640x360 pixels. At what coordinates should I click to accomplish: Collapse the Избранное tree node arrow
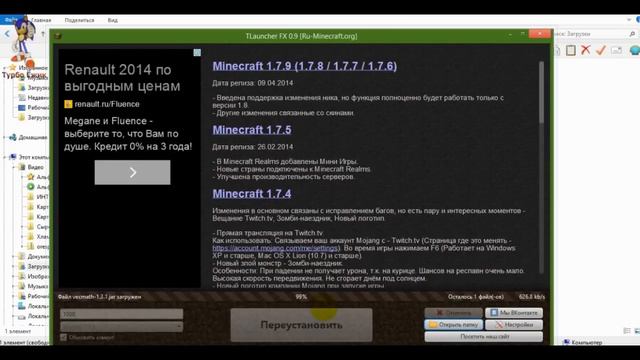tap(4, 68)
